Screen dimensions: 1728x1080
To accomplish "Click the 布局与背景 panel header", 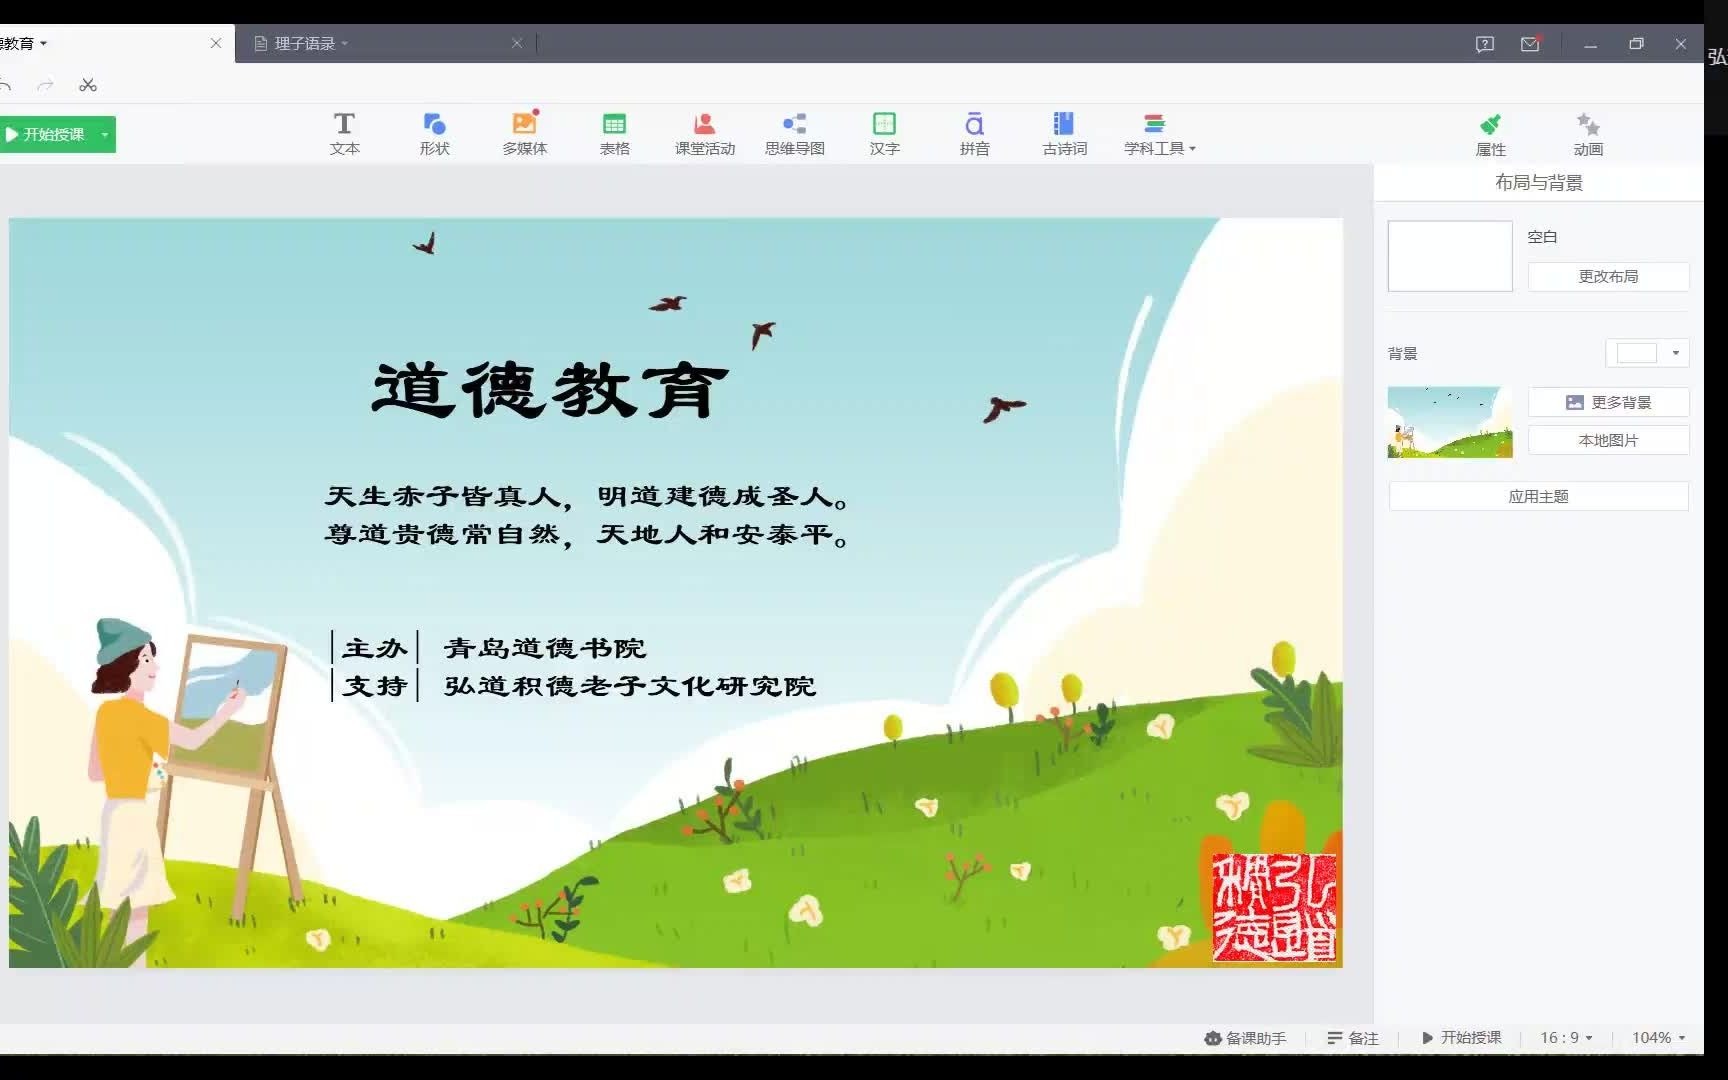I will 1538,182.
